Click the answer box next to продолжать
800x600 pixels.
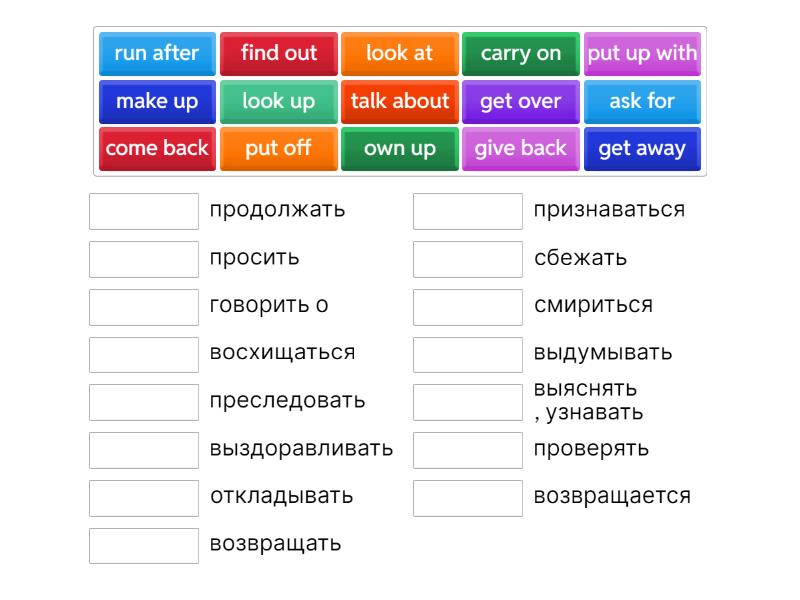143,210
